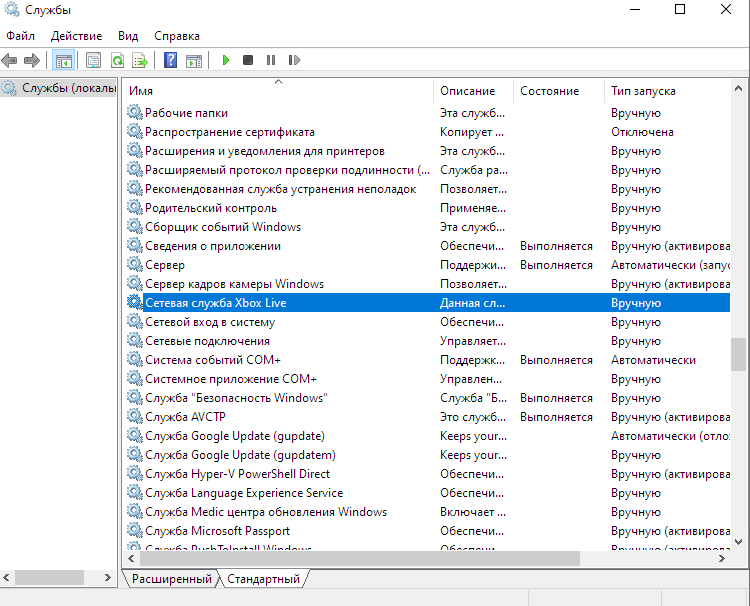Select Сервер кадров камеры Windows

pos(234,284)
